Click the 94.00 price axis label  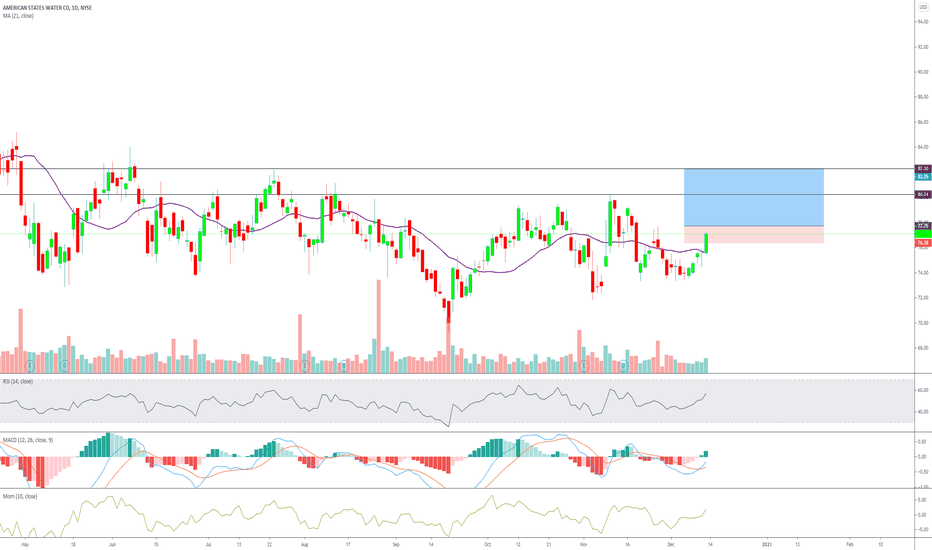click(x=922, y=21)
